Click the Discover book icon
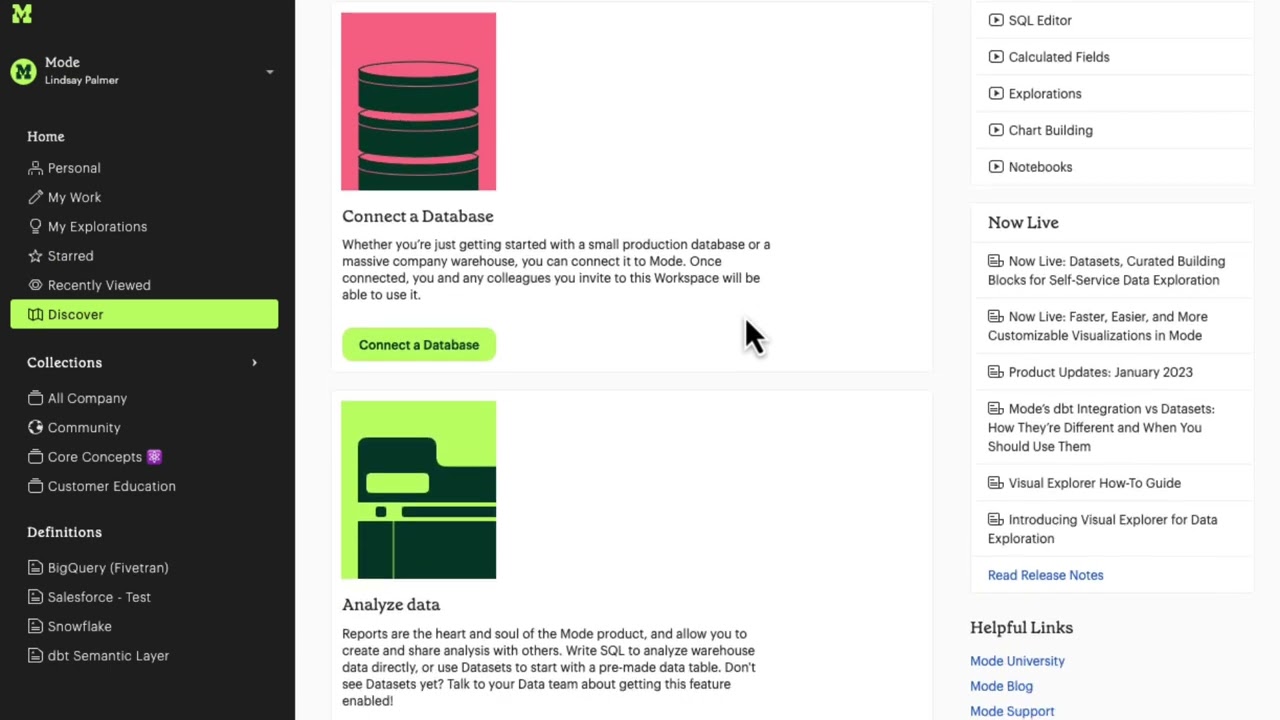1280x720 pixels. click(36, 314)
